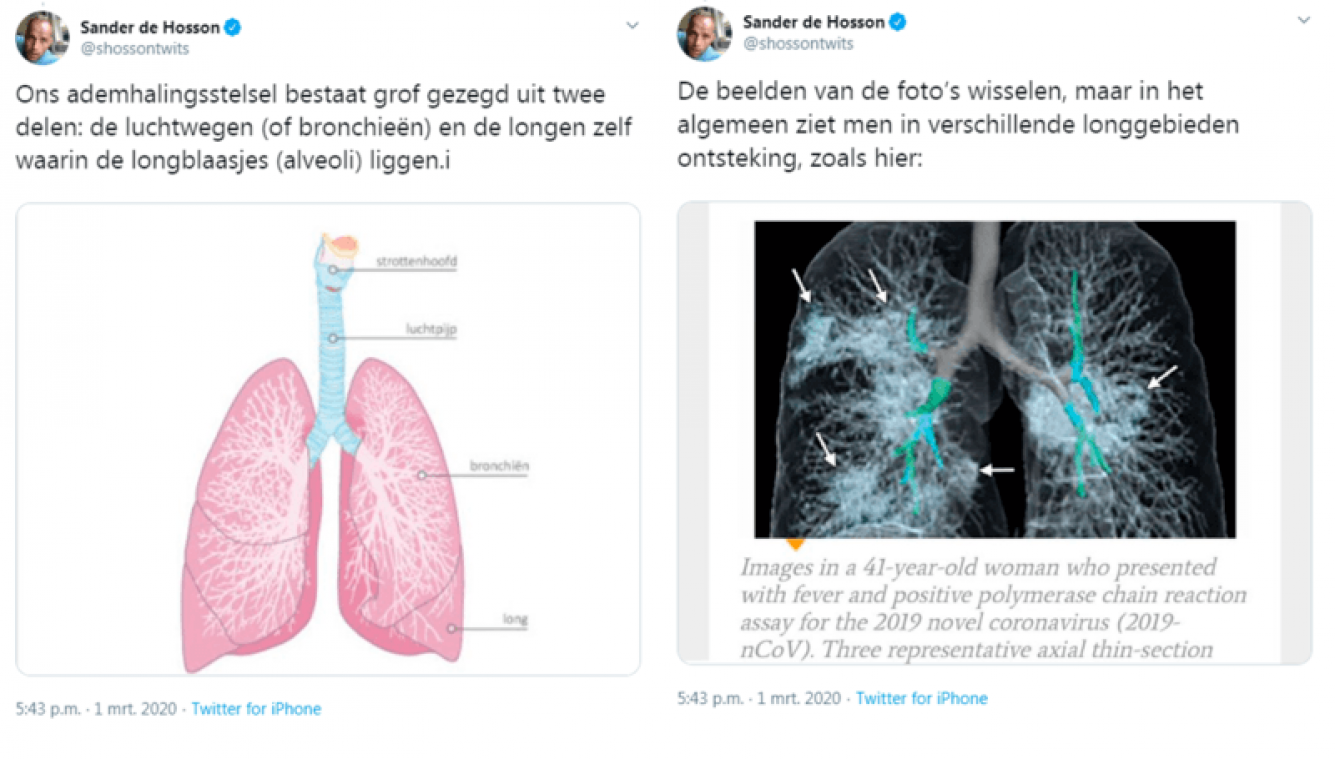Click the verified badge next to Sander de Hosson
The image size is (1335, 759).
point(234,28)
